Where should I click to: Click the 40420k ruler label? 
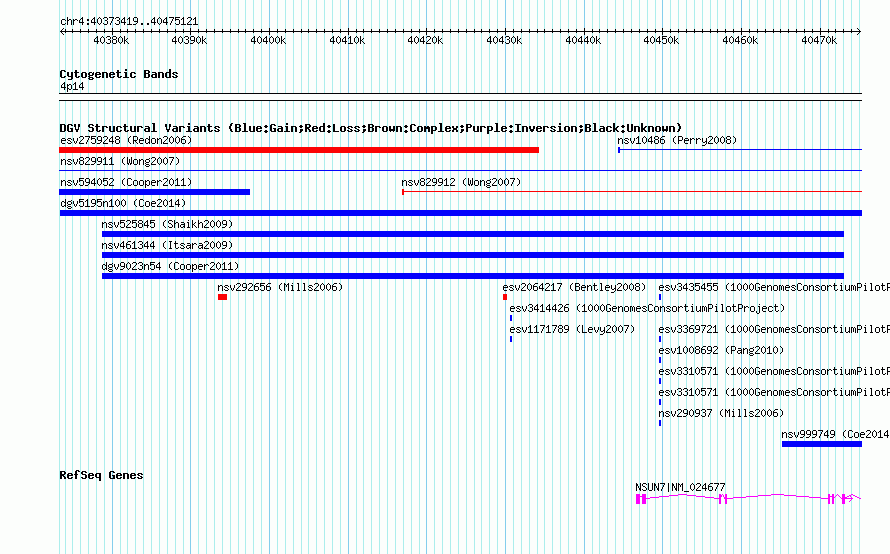[425, 40]
